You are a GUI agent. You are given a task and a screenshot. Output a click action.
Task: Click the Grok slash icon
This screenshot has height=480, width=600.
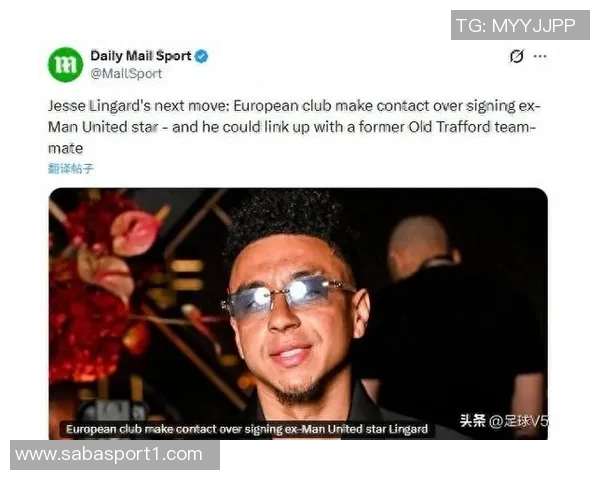point(517,56)
